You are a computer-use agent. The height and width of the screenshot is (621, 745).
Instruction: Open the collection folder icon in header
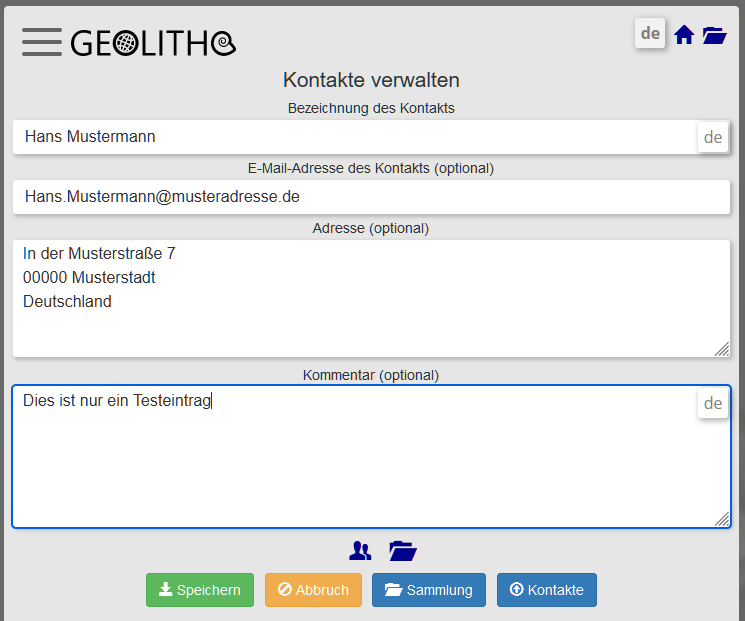pyautogui.click(x=714, y=35)
